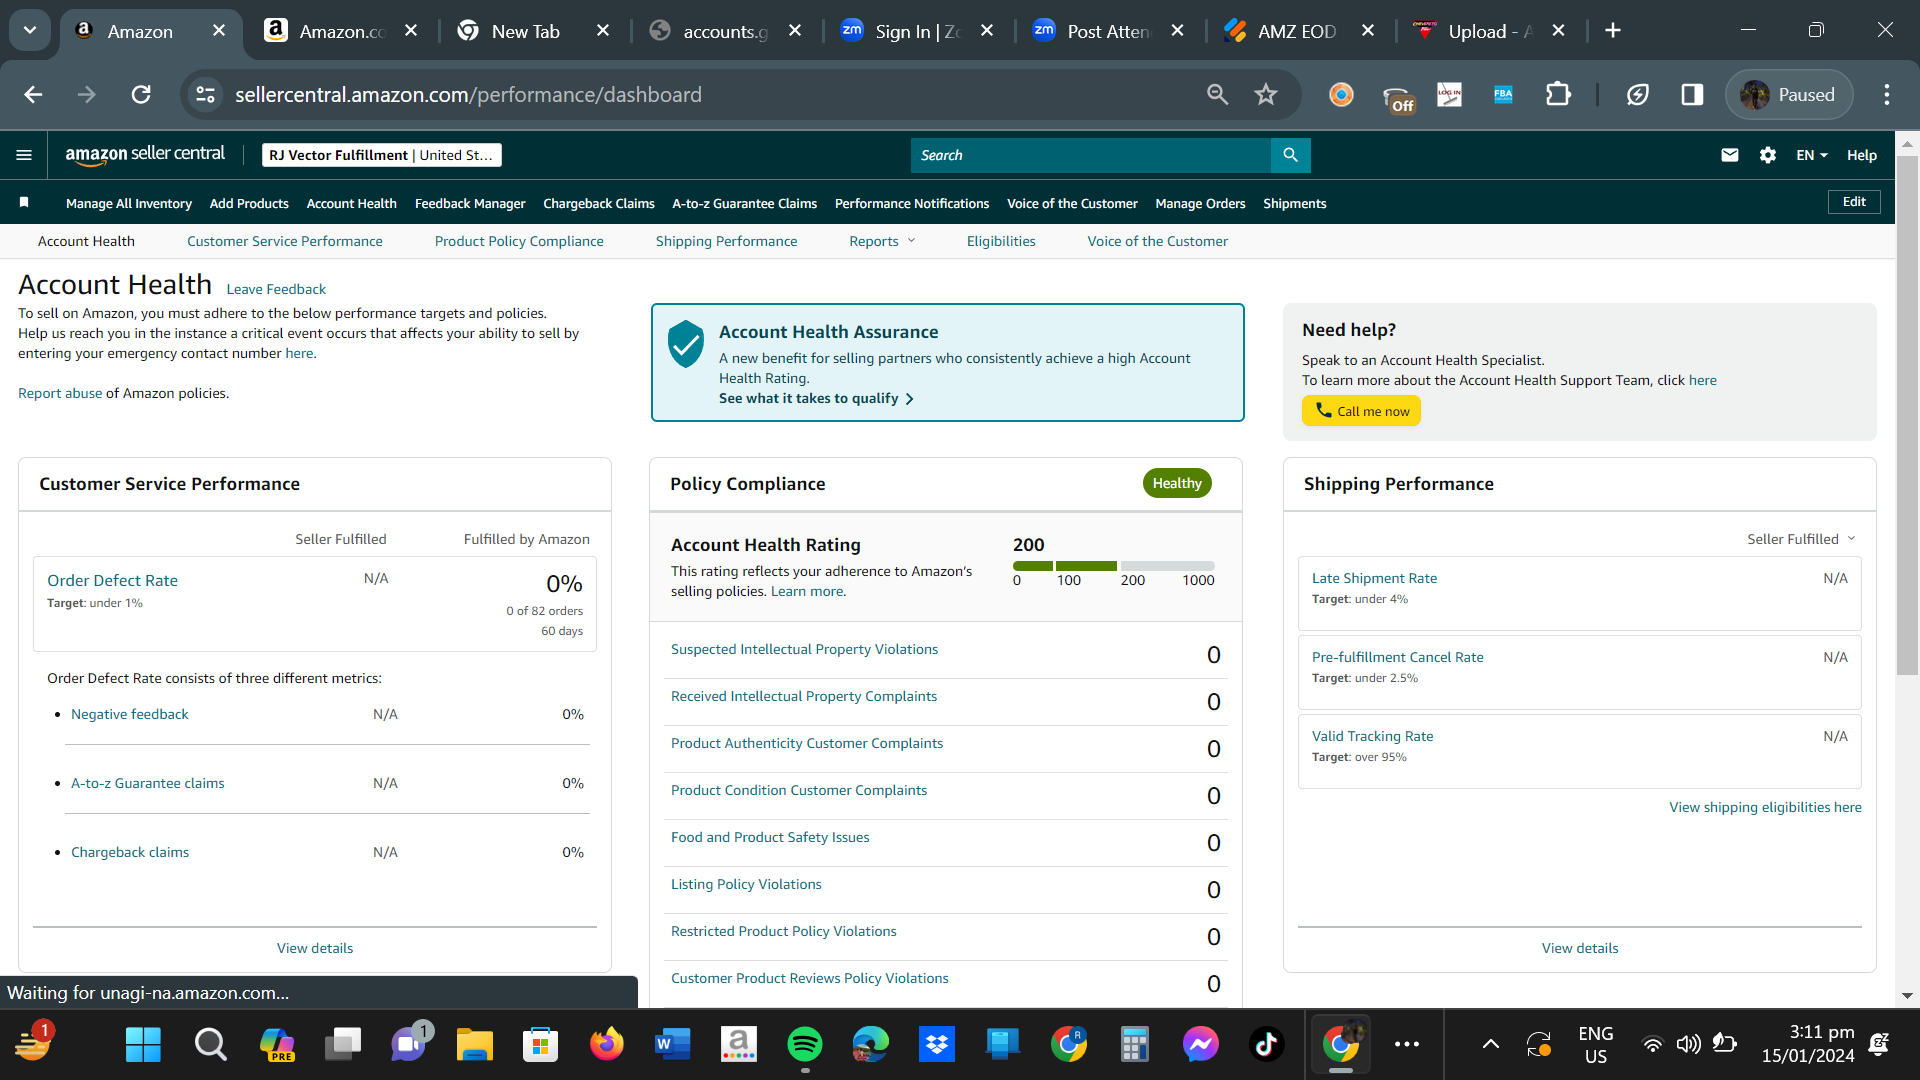This screenshot has height=1080, width=1920.
Task: Click View details under Shipping Performance
Action: tap(1580, 948)
